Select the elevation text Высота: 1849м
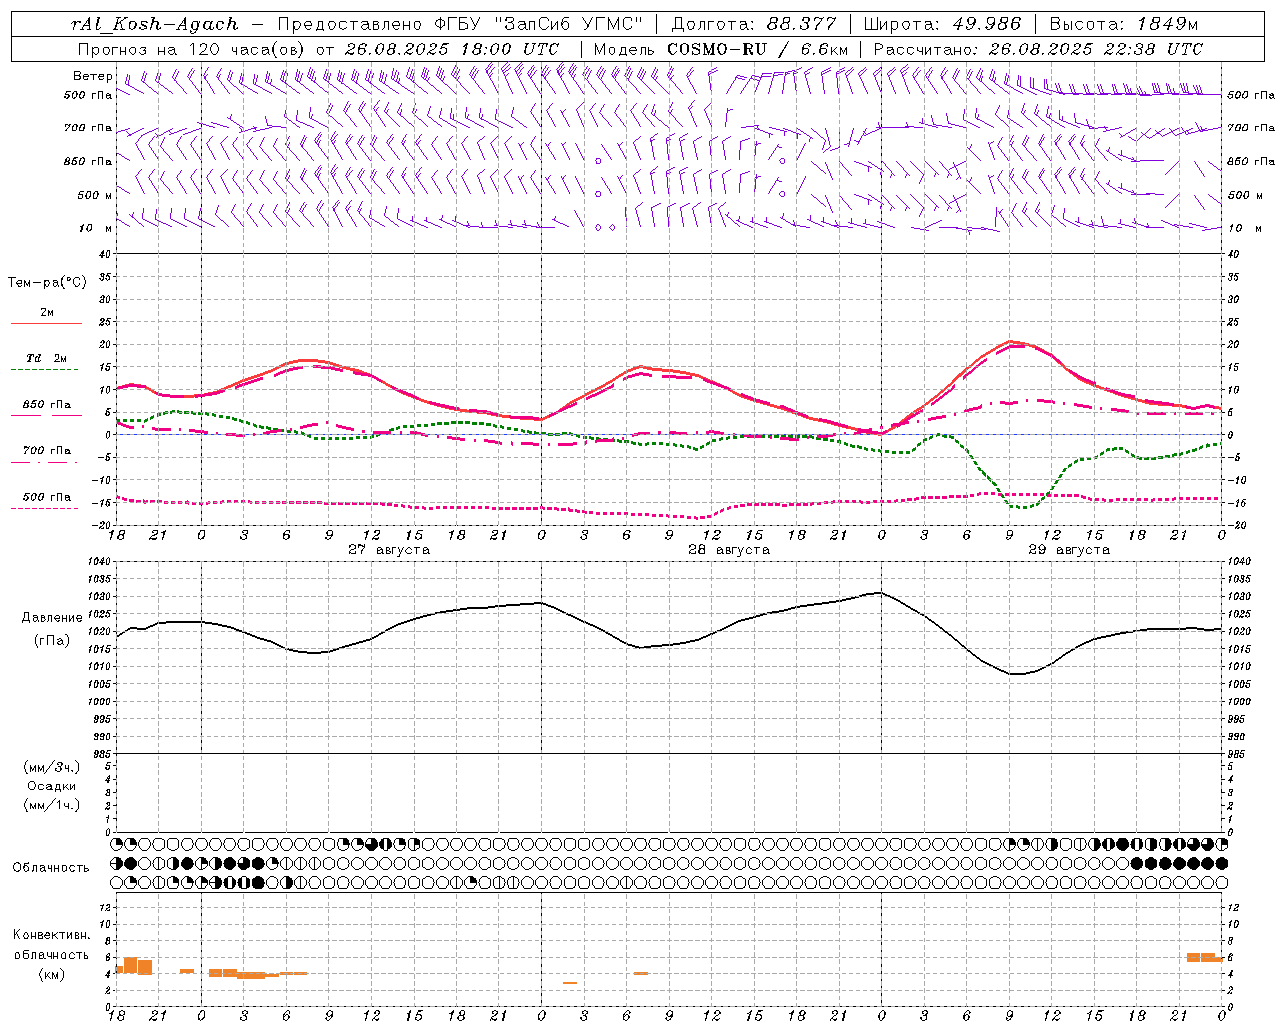Viewport: 1280px width, 1024px height. [1124, 24]
